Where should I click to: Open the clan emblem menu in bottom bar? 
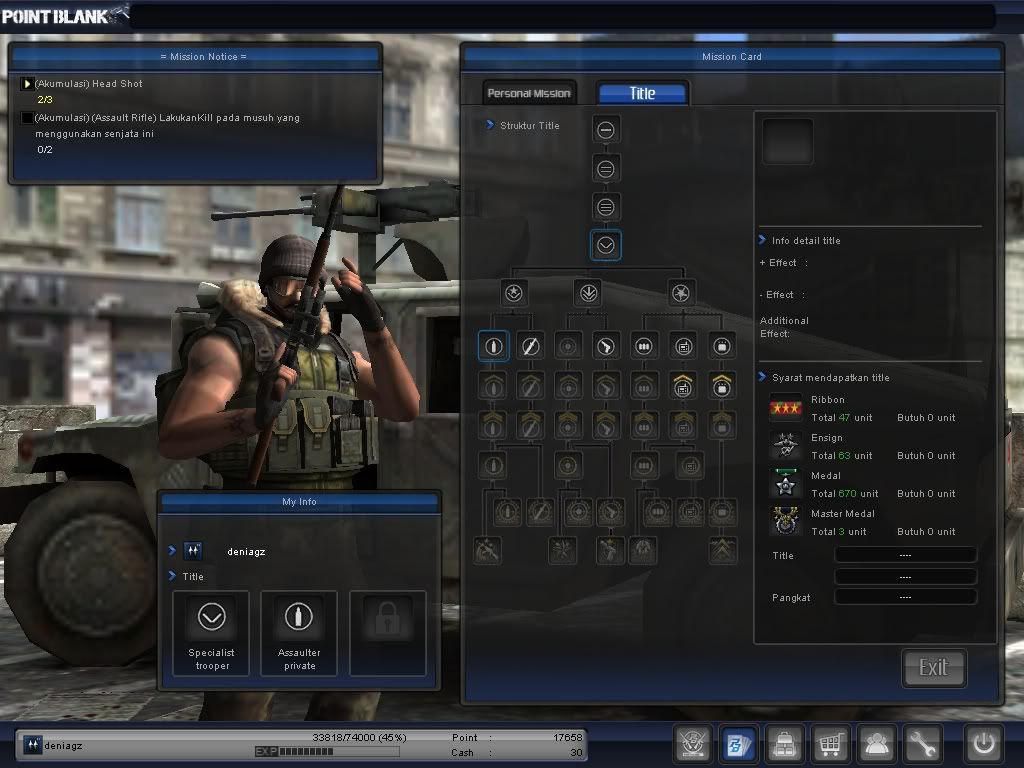point(692,744)
